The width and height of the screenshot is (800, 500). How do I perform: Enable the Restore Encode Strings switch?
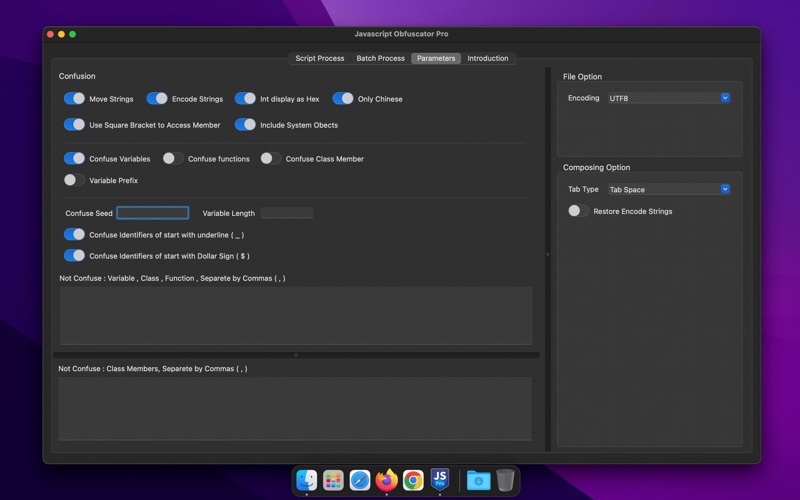(578, 211)
